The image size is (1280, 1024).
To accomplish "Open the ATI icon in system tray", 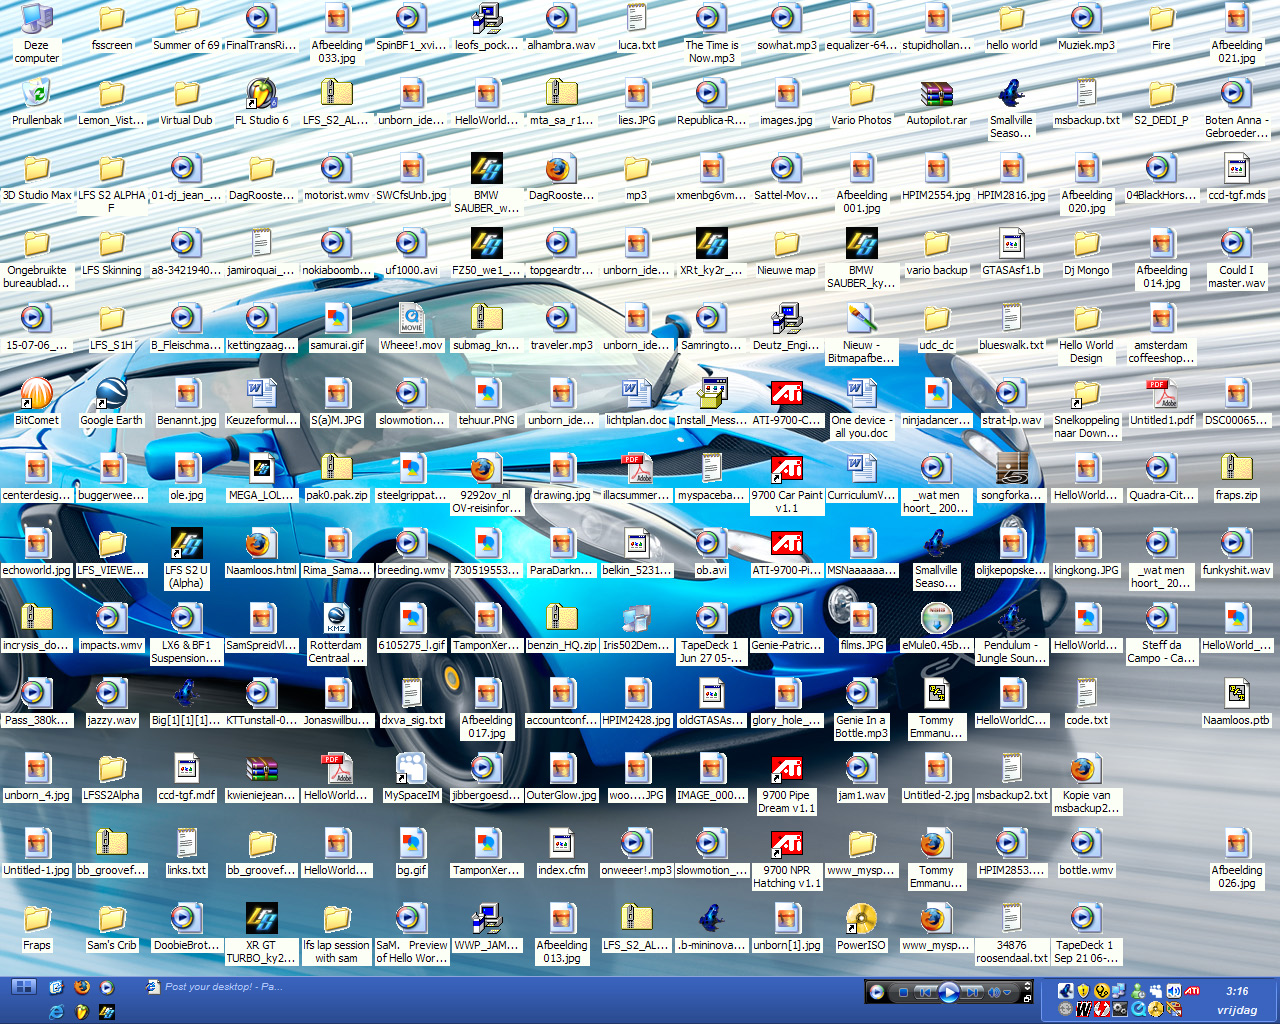I will click(x=1192, y=991).
